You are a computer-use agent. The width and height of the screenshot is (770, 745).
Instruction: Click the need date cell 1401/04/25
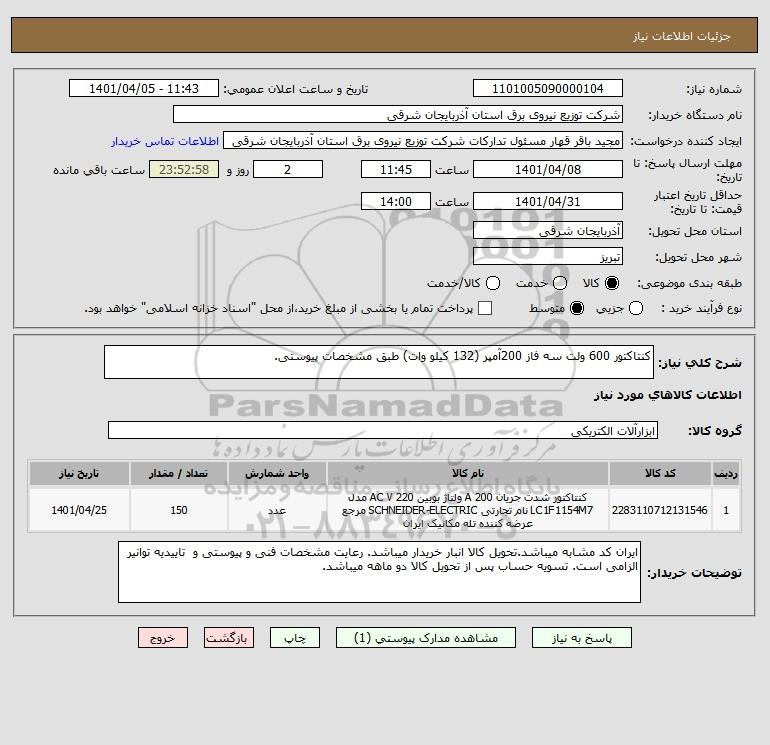coord(79,510)
